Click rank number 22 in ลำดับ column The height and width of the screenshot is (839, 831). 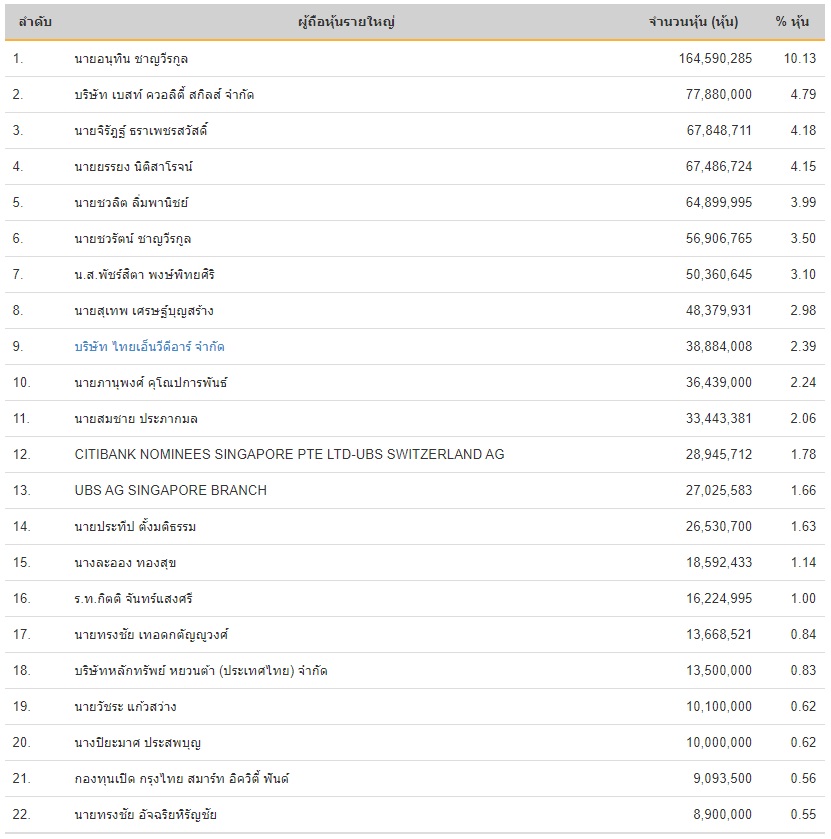click(22, 814)
